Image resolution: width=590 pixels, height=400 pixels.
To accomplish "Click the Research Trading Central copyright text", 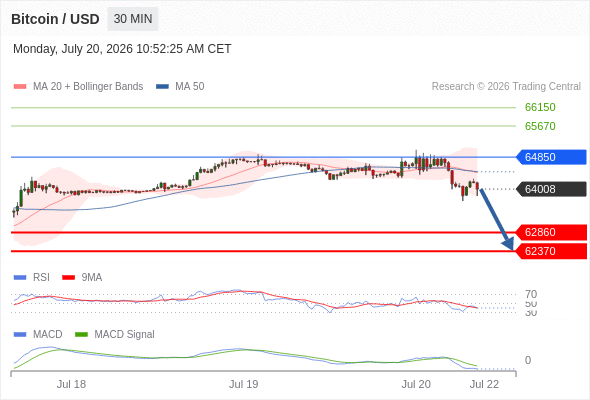I will tap(506, 87).
